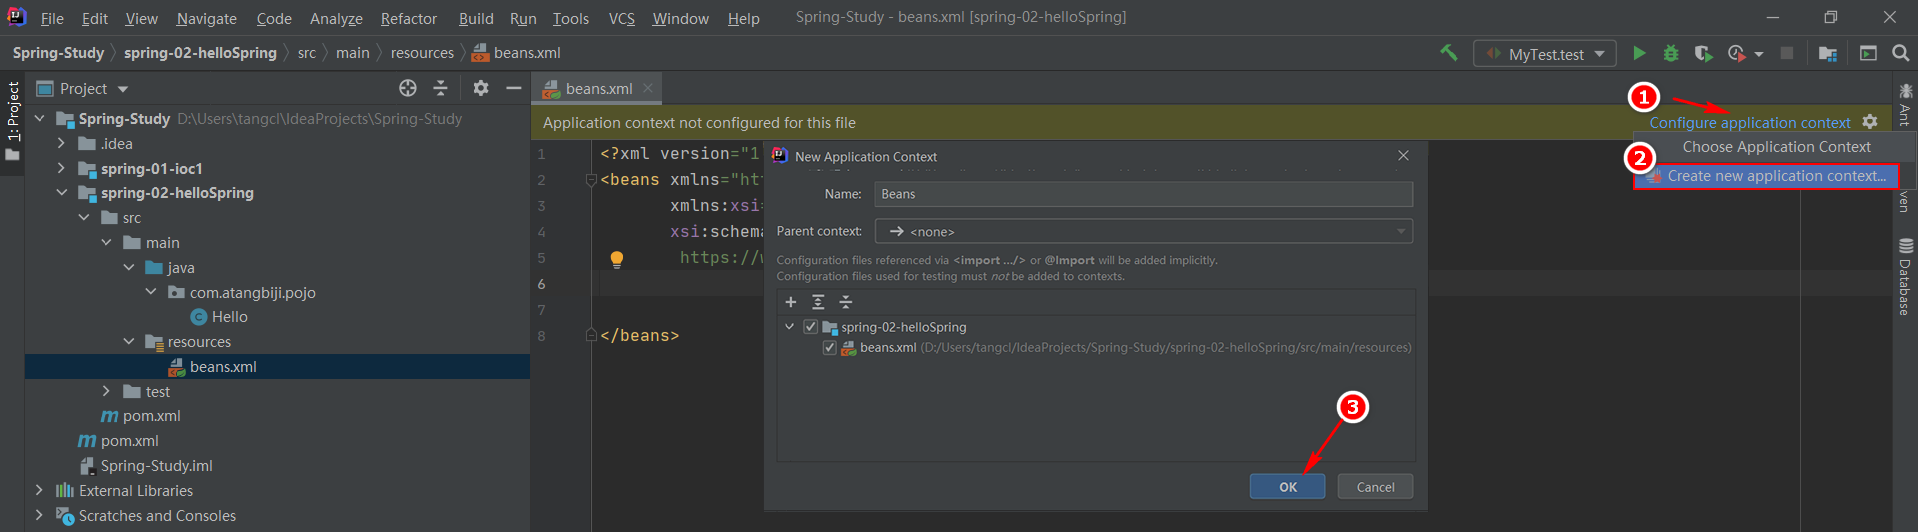Click Collapse All icon in dialog toolbar

pyautogui.click(x=846, y=302)
